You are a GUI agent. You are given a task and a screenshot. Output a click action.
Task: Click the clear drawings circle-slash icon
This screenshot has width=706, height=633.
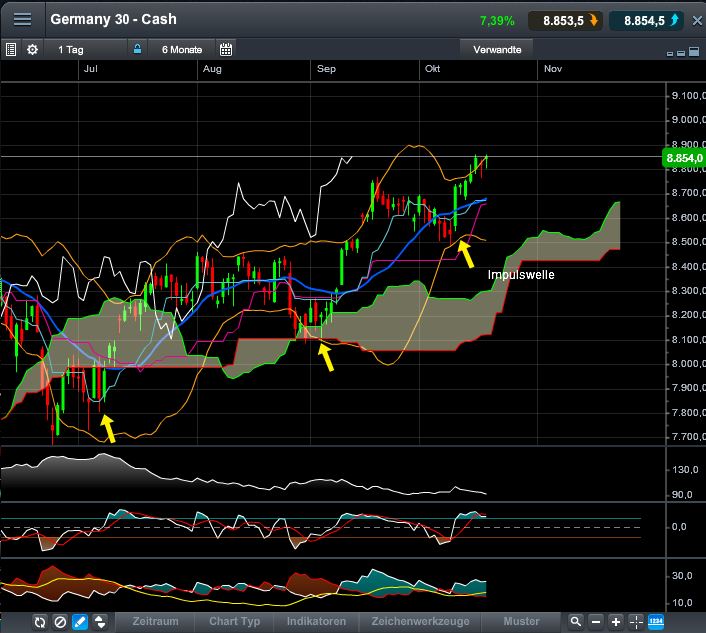point(60,622)
